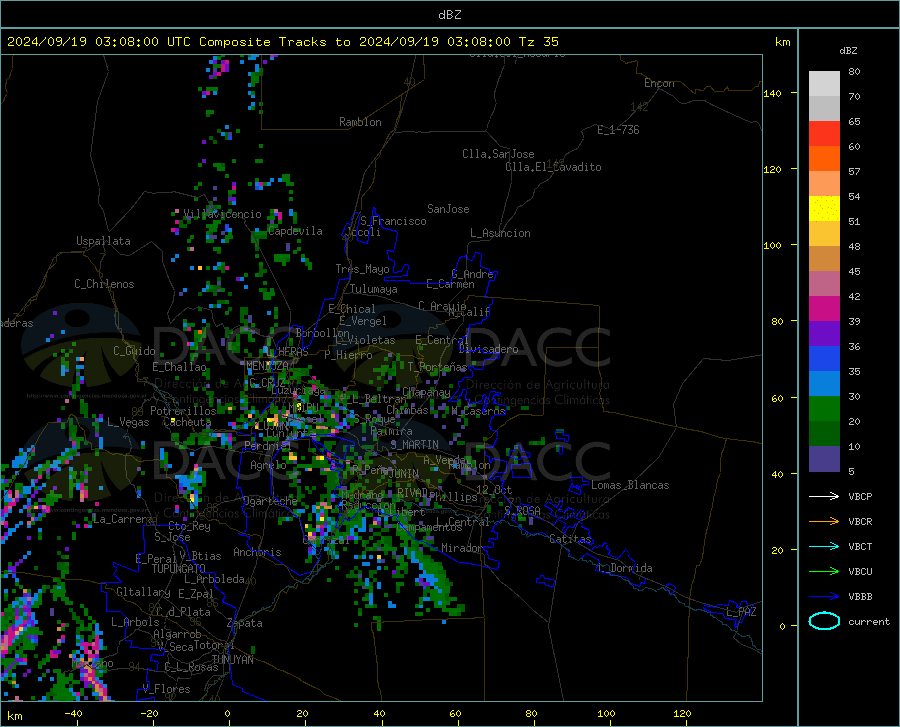Click the dBZ heading above color legend

click(848, 50)
